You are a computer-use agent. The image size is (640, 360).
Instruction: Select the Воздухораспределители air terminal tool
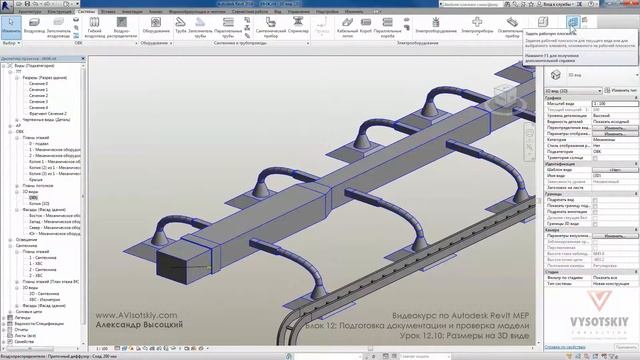click(x=122, y=27)
